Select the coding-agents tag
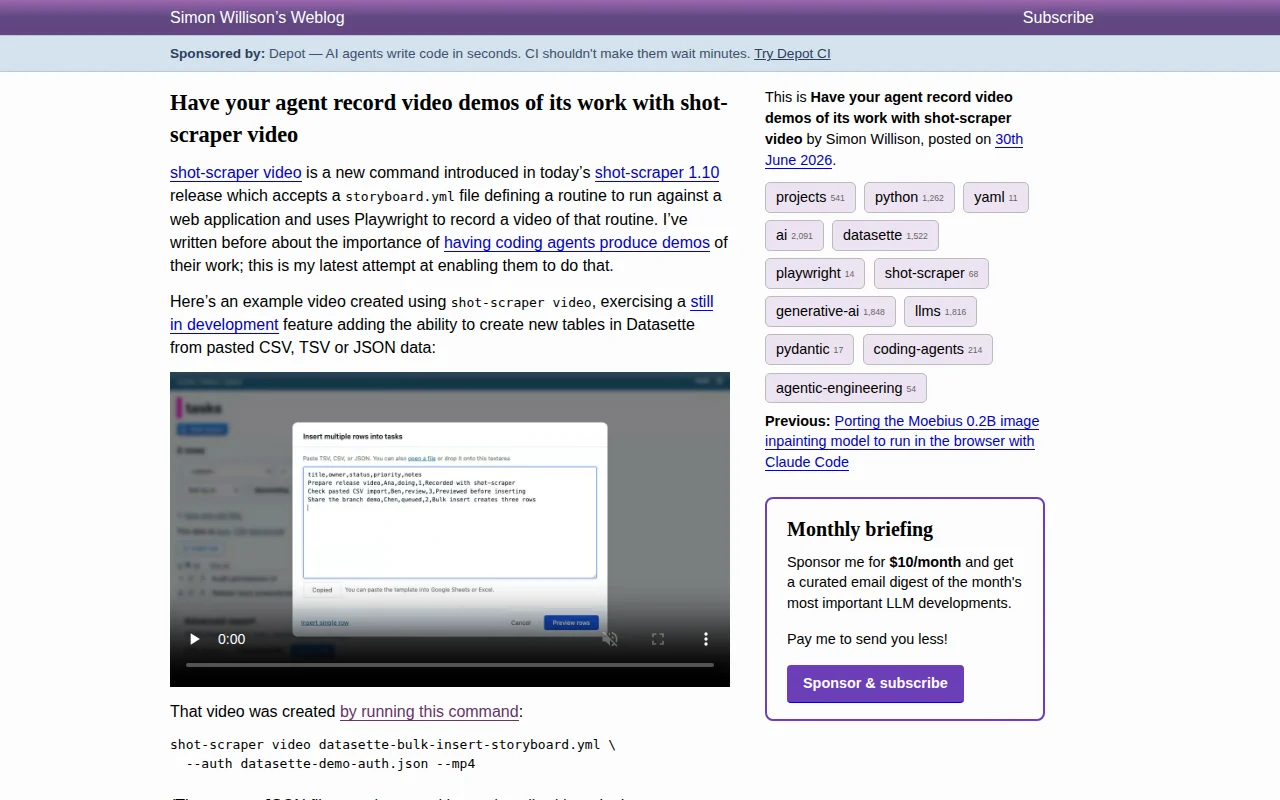This screenshot has height=800, width=1280. click(x=927, y=350)
